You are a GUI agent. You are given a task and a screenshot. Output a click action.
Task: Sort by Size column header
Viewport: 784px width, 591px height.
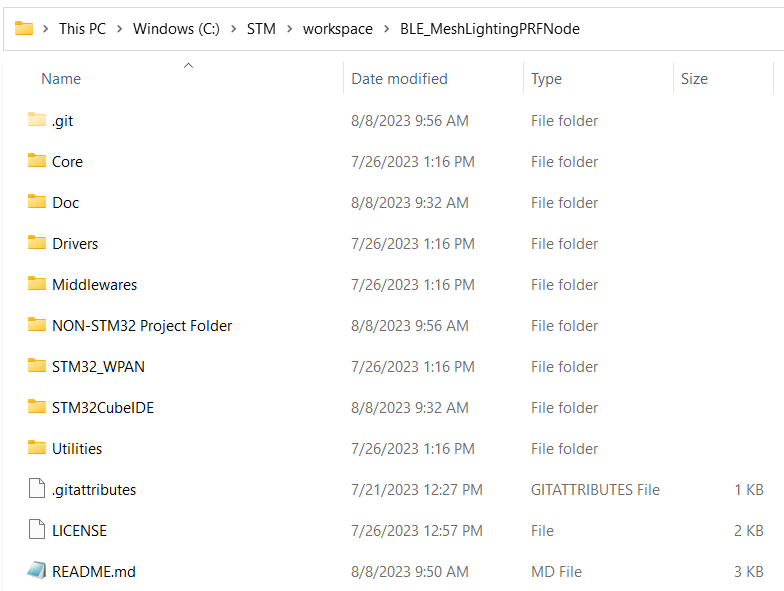point(694,78)
